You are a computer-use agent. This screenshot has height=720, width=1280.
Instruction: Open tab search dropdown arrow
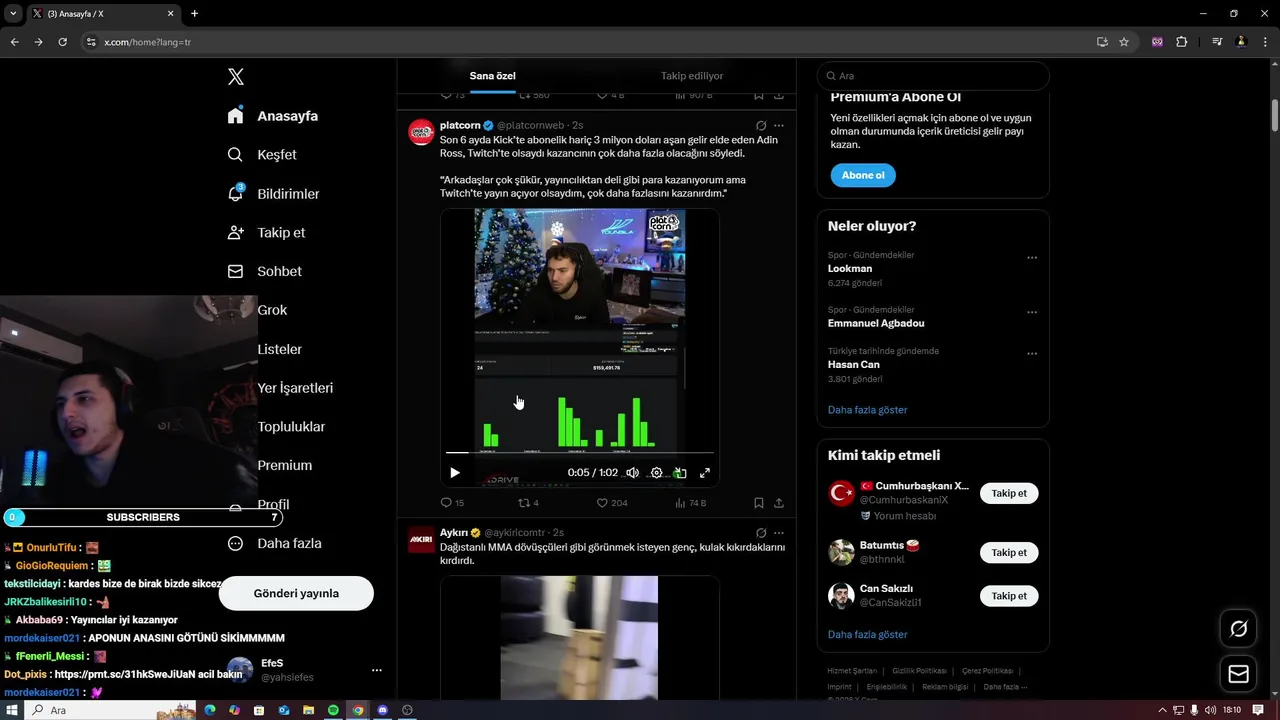(x=13, y=14)
